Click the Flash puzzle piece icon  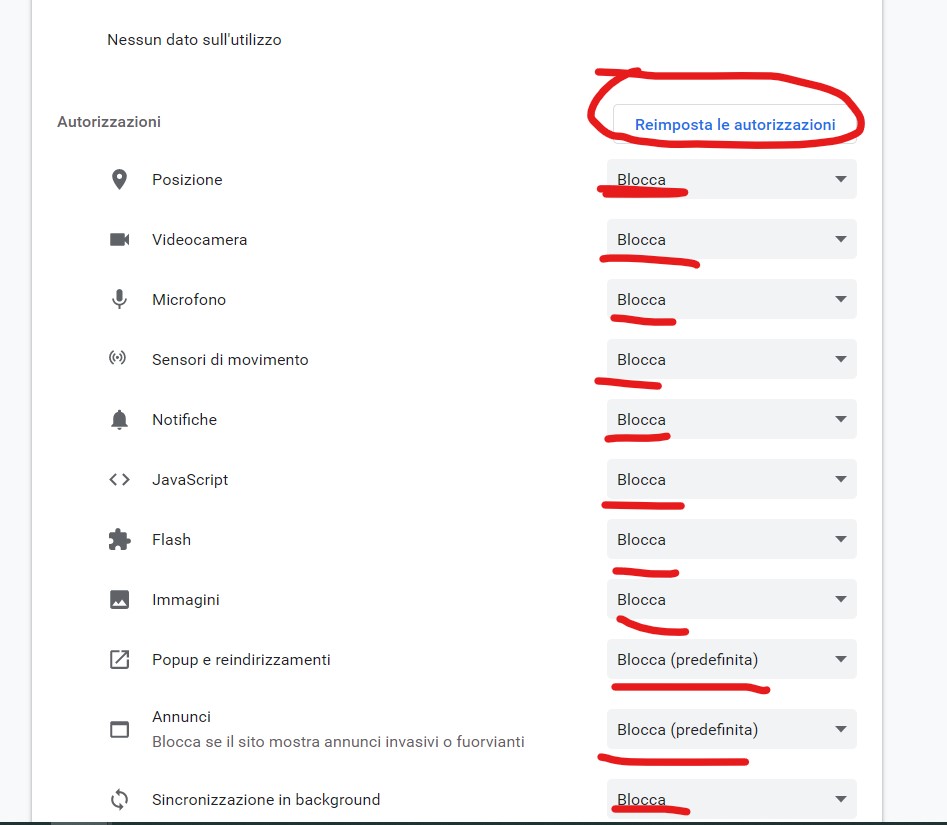(x=119, y=539)
